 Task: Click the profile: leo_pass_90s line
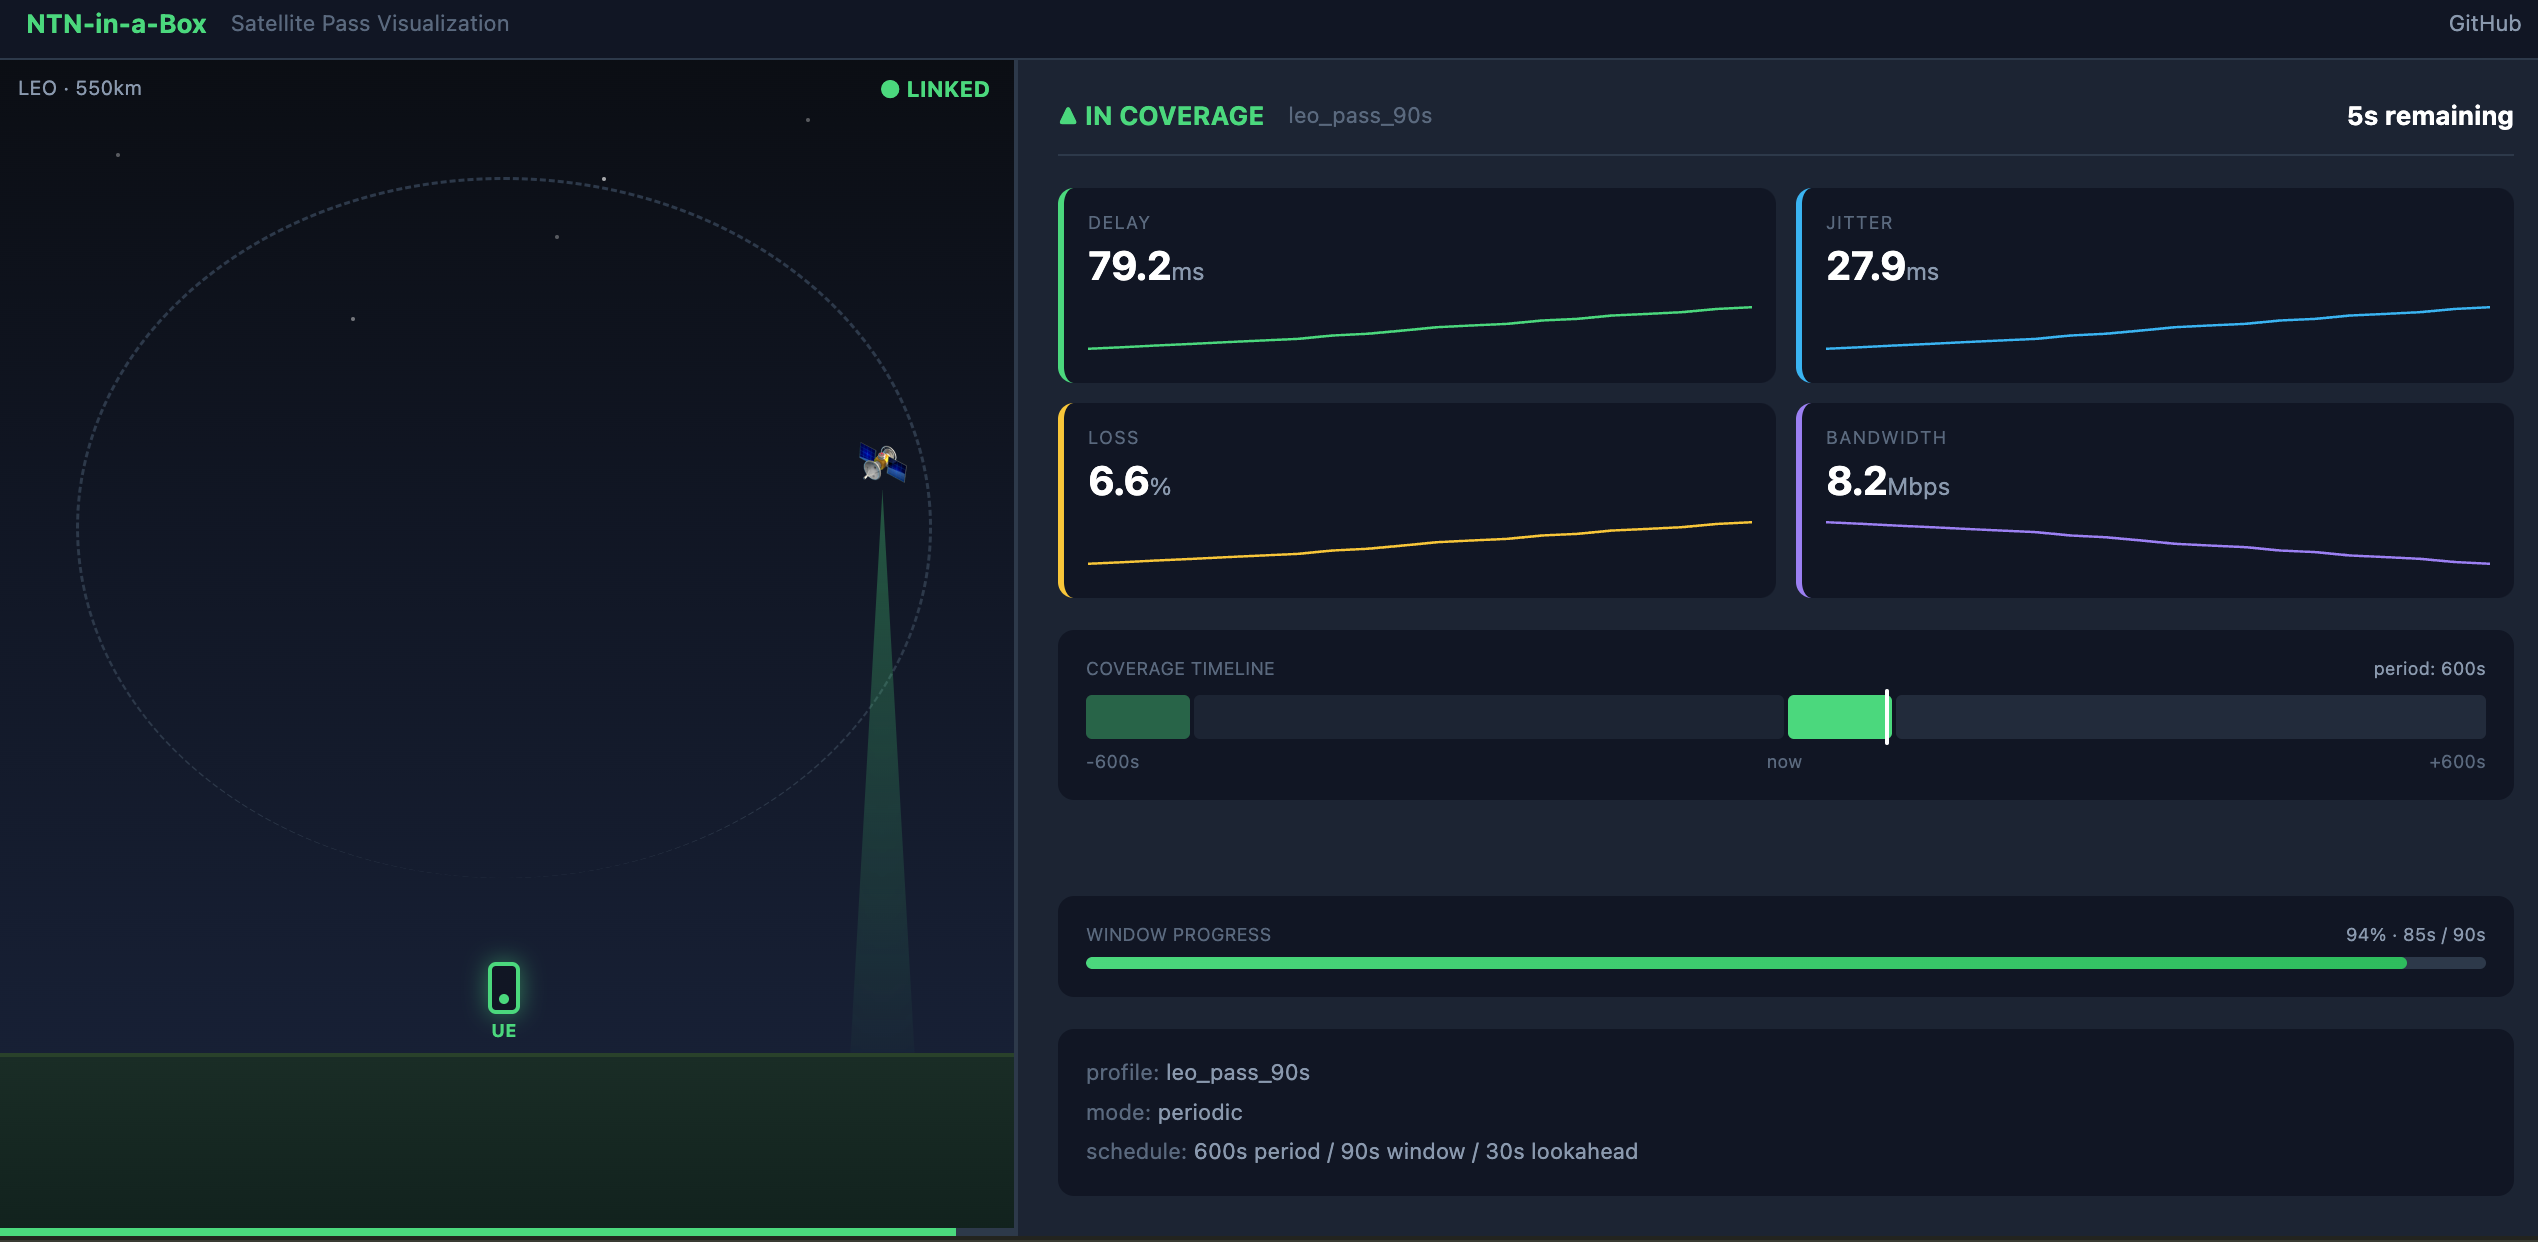coord(1198,1072)
